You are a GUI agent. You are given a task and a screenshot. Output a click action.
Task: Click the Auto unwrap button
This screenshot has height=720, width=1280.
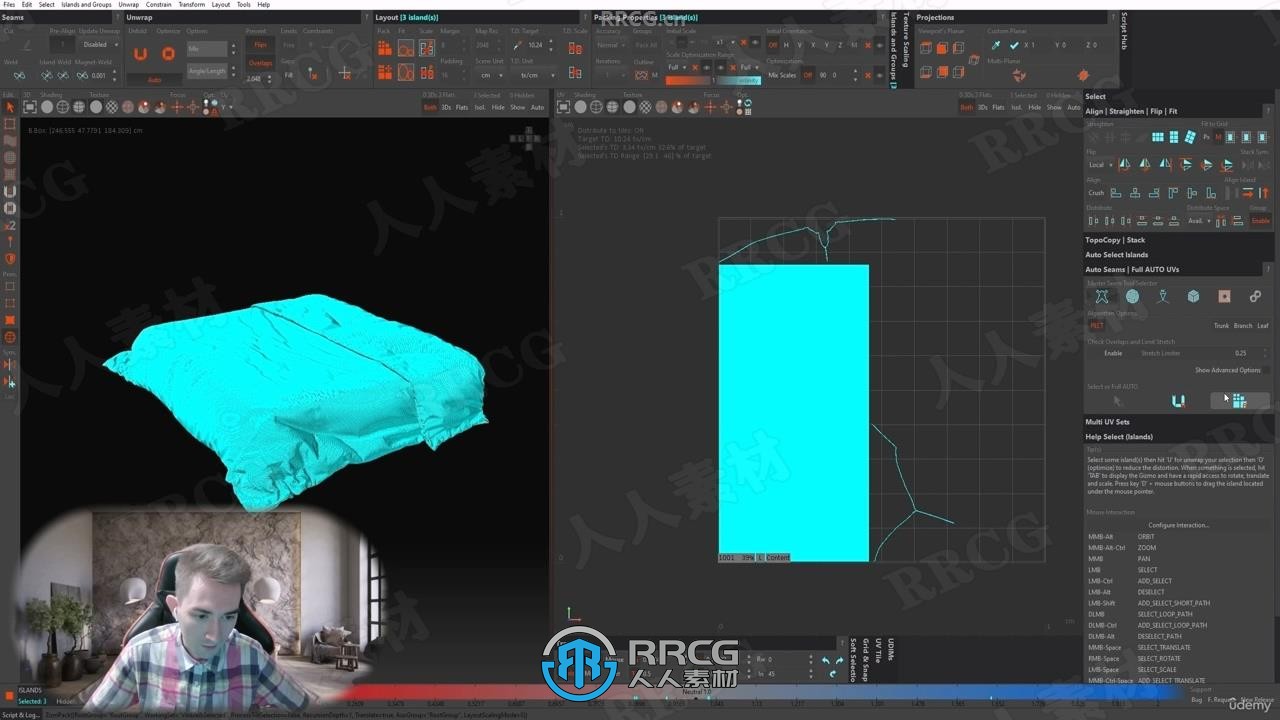coord(154,79)
